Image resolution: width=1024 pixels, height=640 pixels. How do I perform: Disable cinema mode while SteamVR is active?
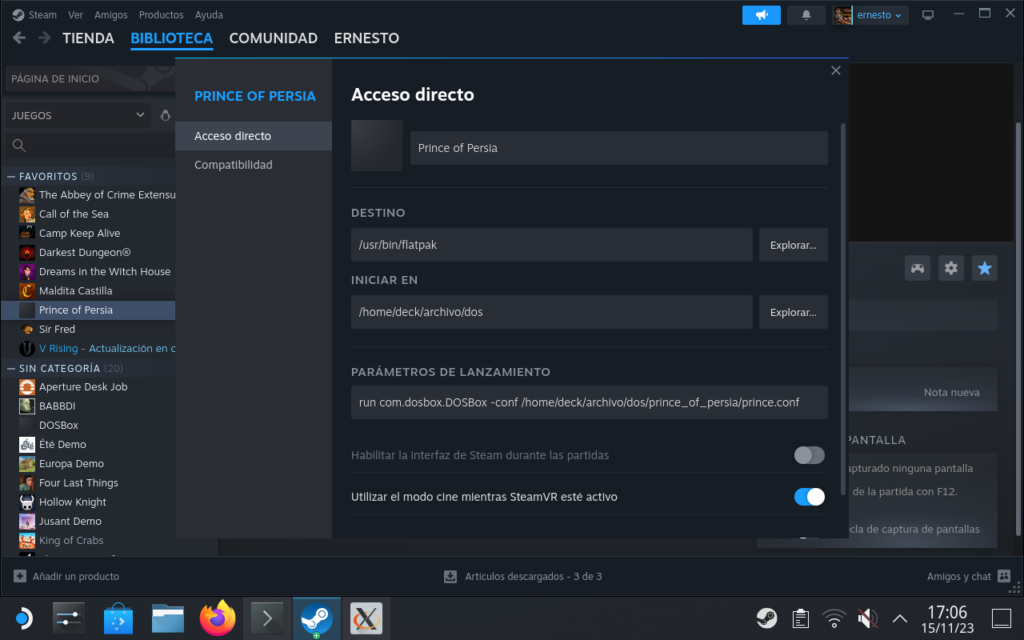point(809,497)
